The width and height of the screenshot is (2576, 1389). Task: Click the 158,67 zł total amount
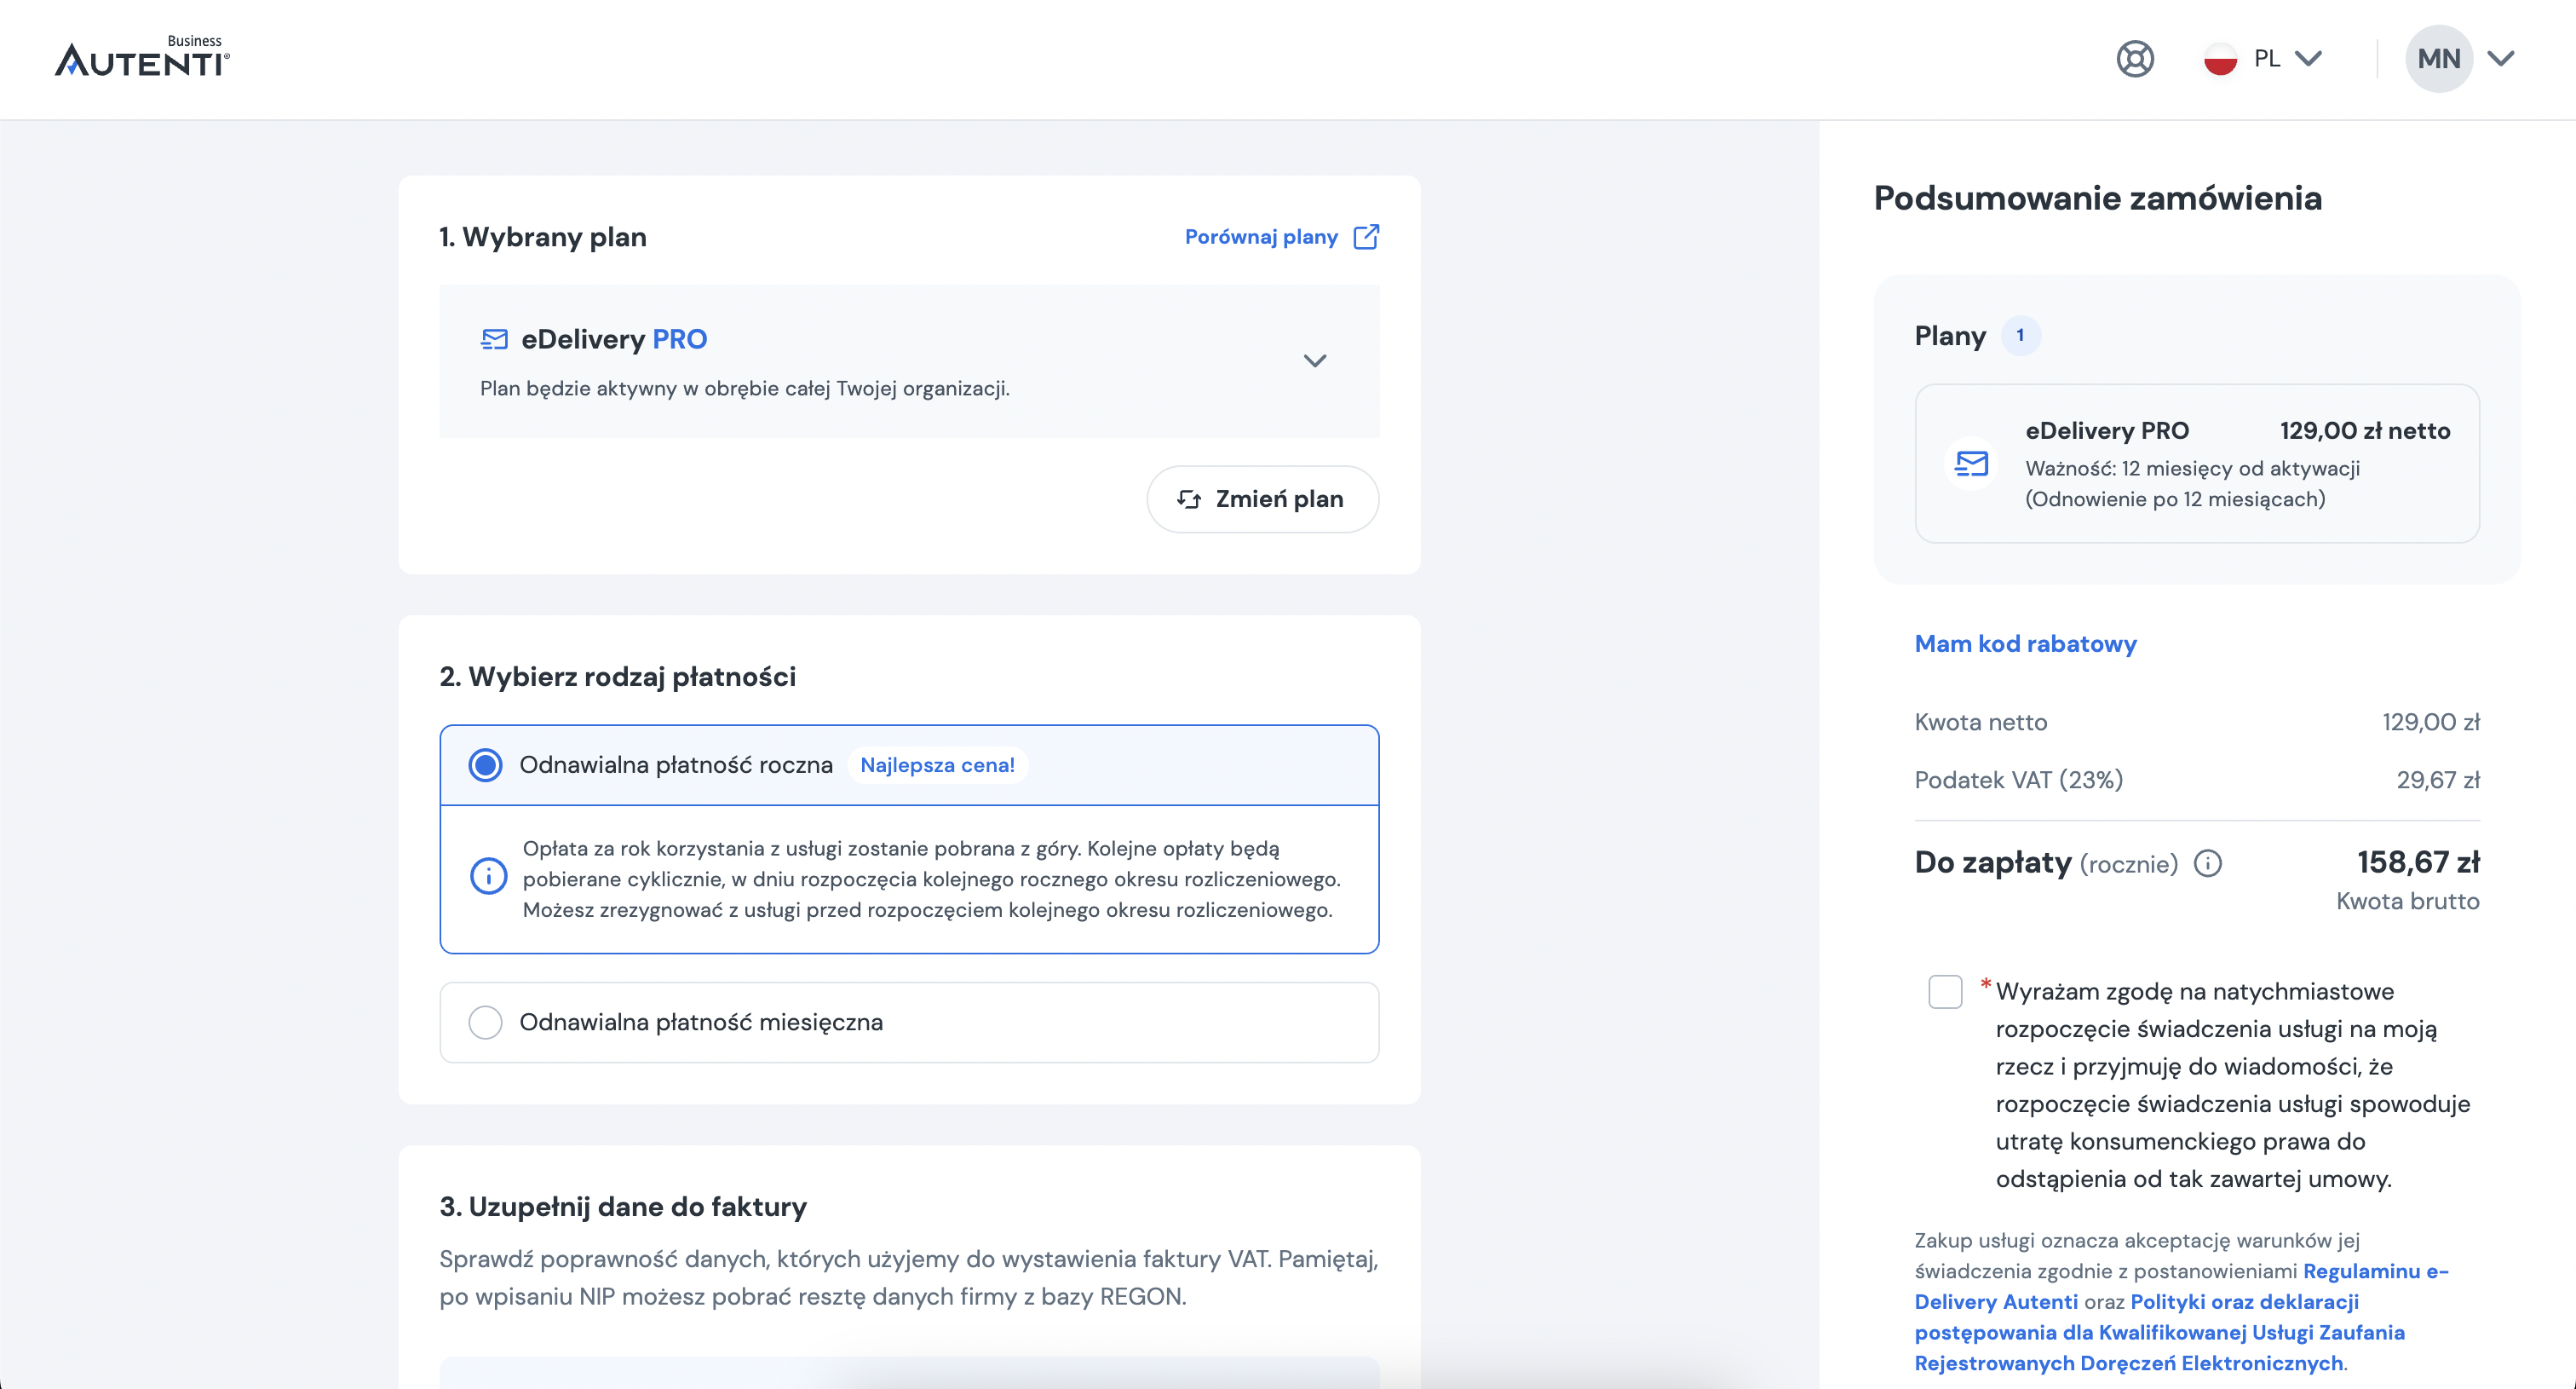click(2418, 863)
